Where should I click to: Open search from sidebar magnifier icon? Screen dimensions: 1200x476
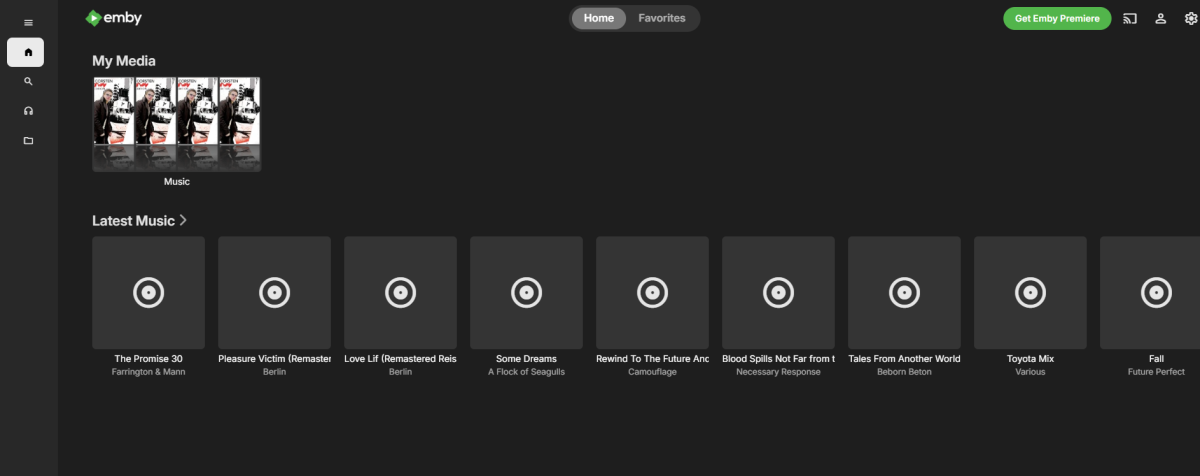click(x=28, y=82)
